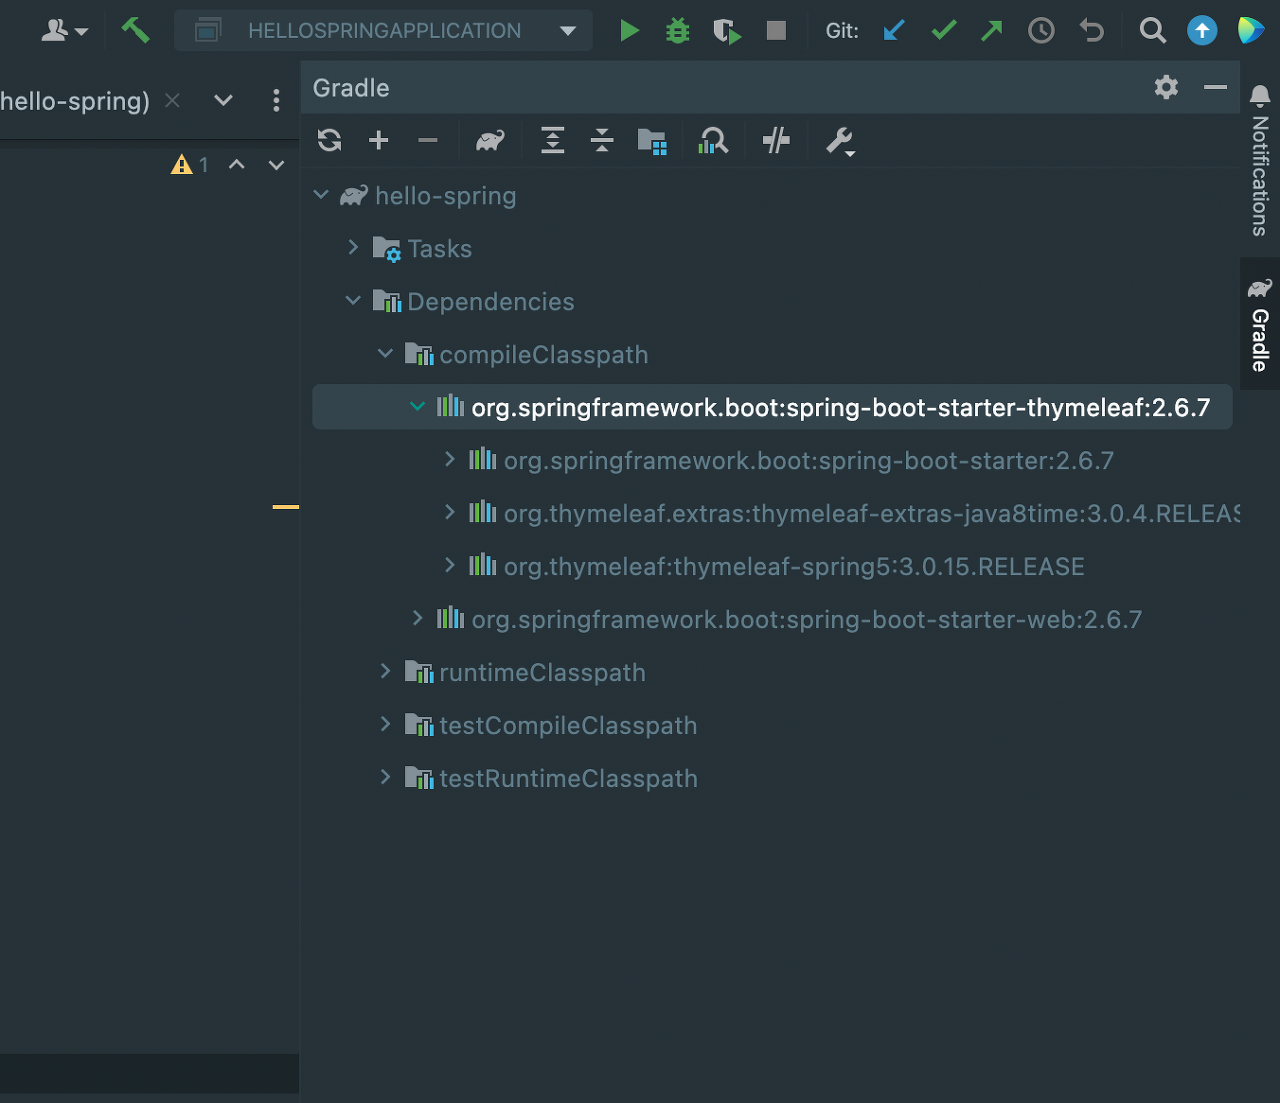Screen dimensions: 1280x1103
Task: Select the hello-spring) editor tab
Action: 75,100
